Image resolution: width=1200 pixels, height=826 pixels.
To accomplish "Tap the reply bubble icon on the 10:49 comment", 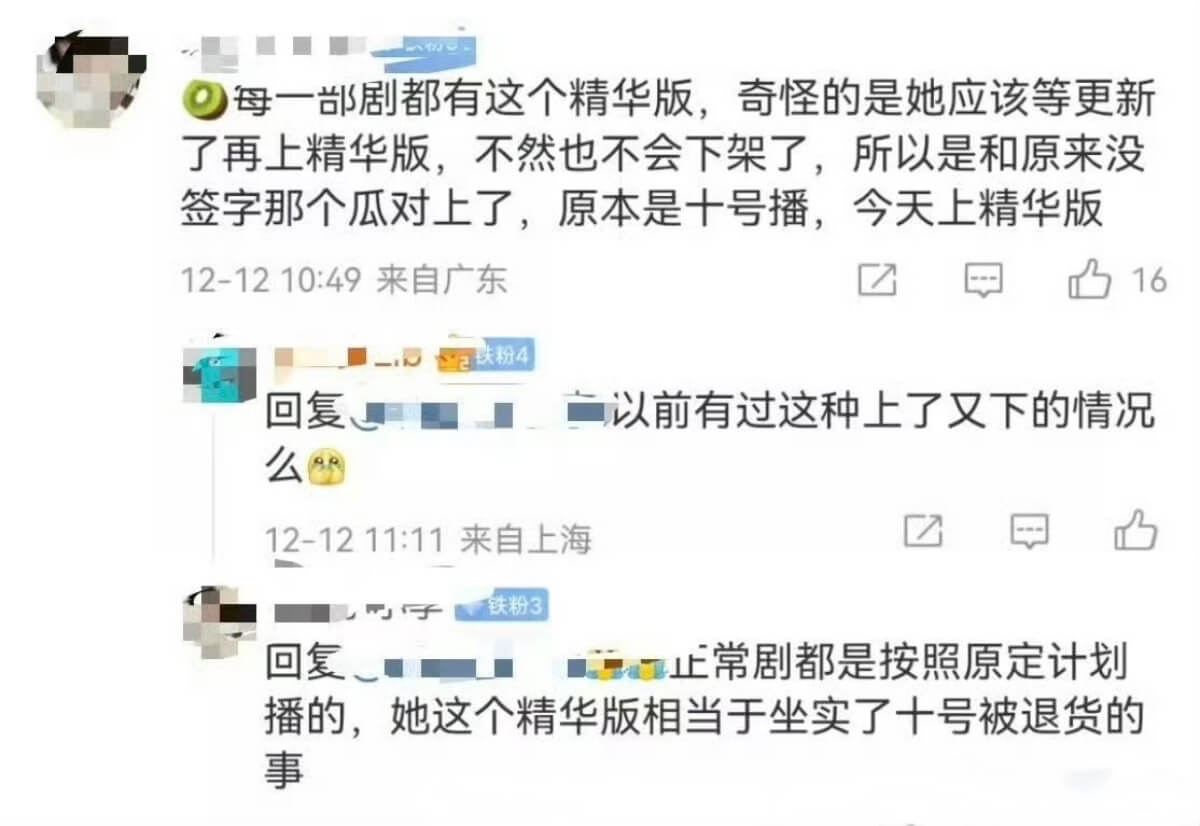I will point(983,281).
